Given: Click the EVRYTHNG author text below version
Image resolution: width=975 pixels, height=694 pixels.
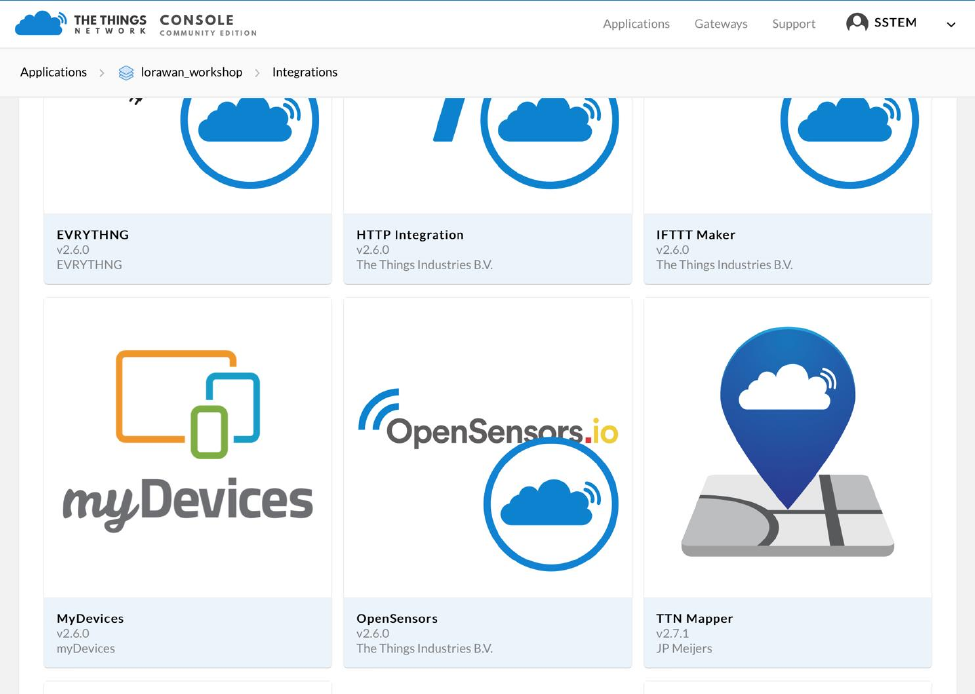Looking at the screenshot, I should [x=89, y=264].
